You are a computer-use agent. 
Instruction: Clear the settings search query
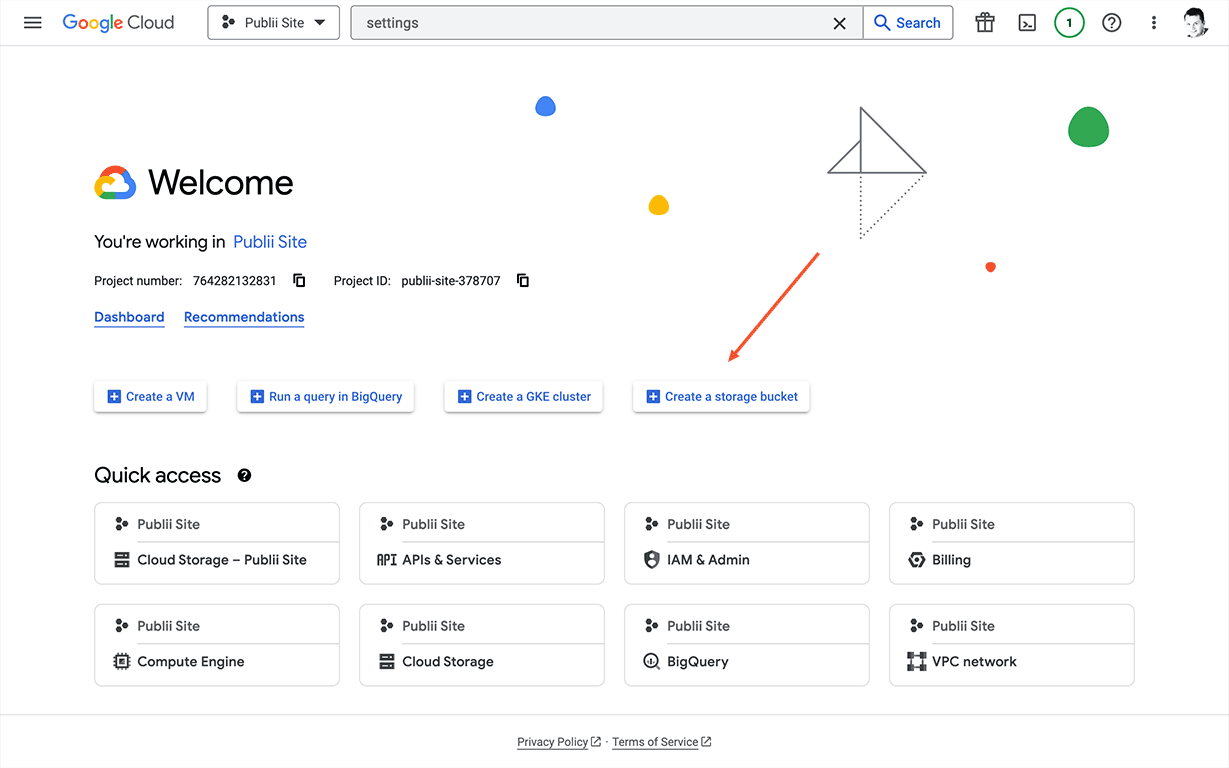click(839, 22)
